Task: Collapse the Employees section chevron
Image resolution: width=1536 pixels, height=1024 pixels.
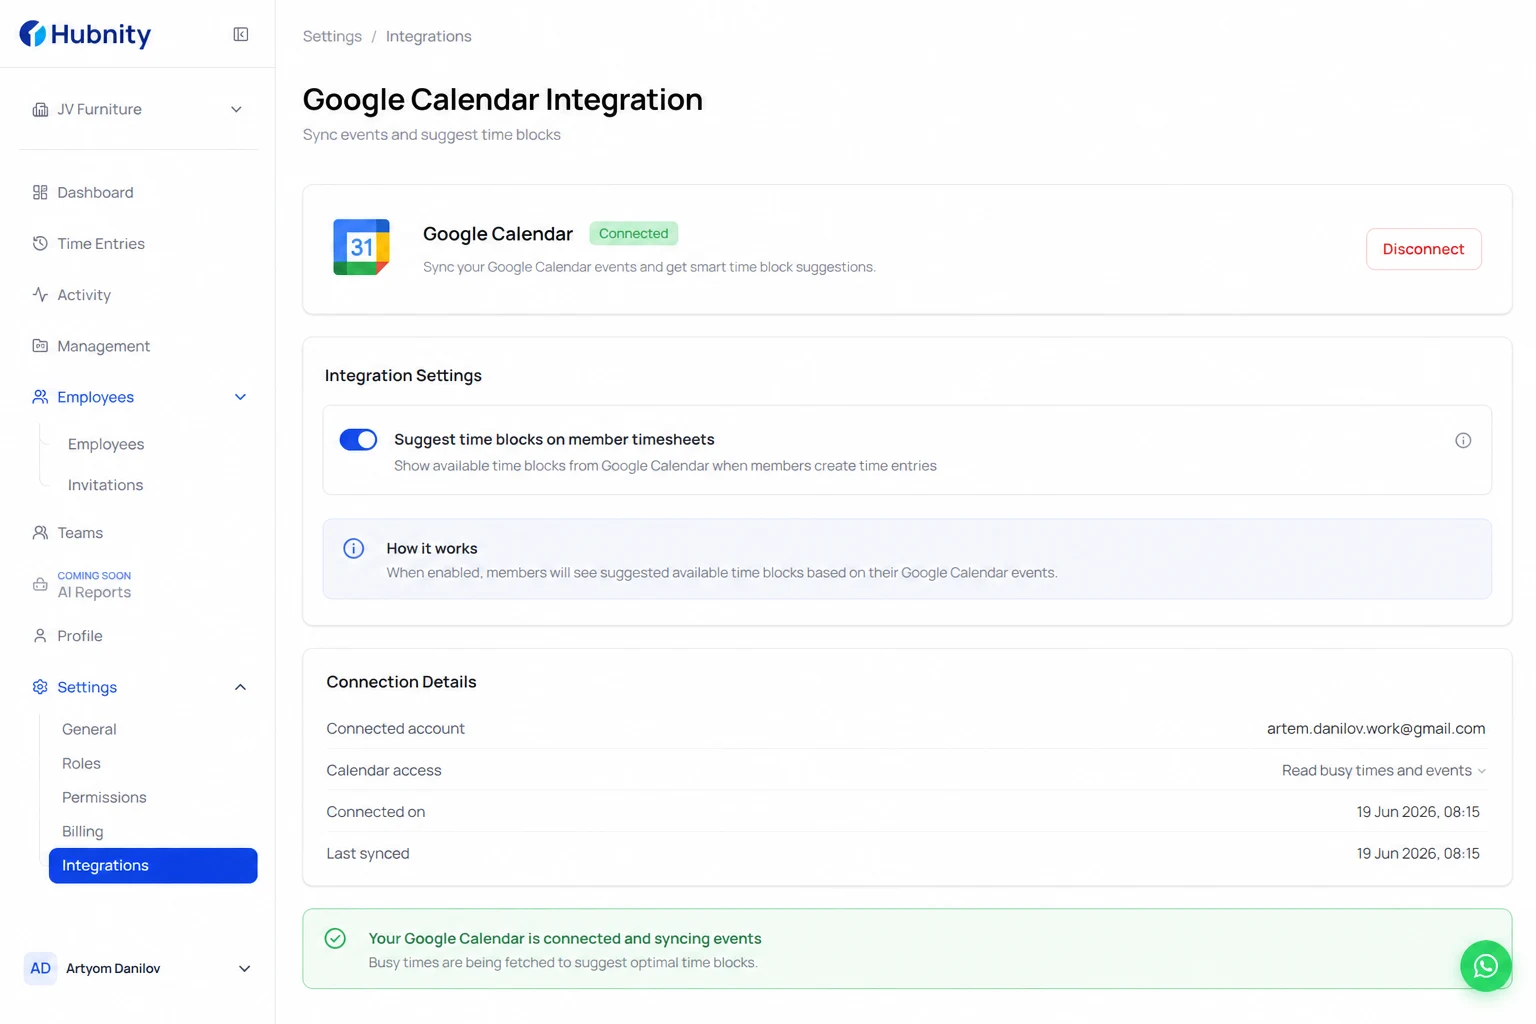Action: (240, 397)
